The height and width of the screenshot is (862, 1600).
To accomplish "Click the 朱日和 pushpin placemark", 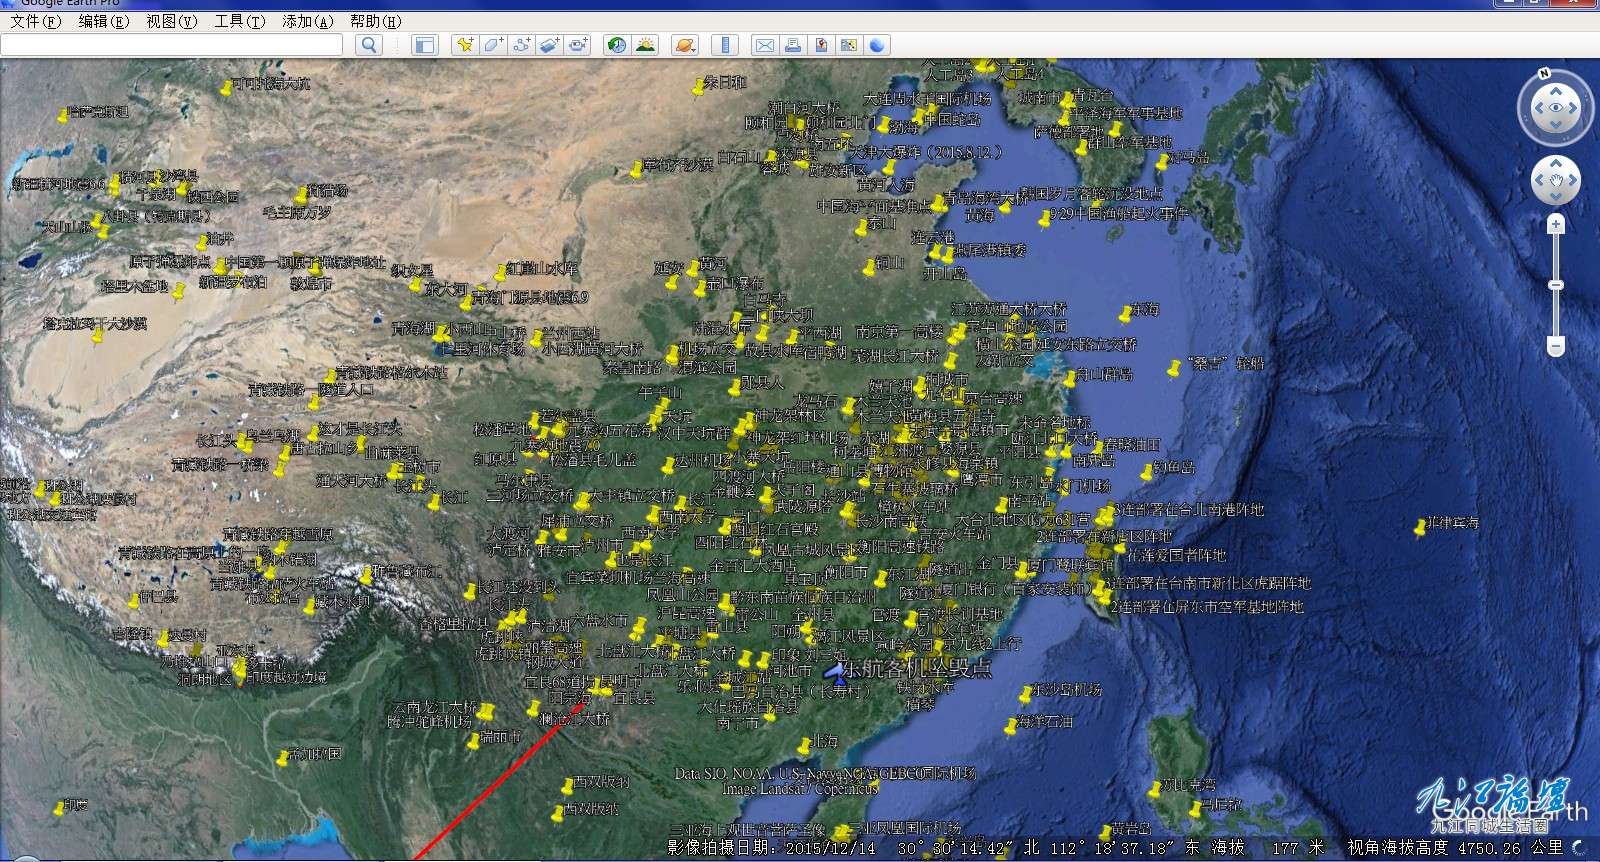I will (x=698, y=88).
